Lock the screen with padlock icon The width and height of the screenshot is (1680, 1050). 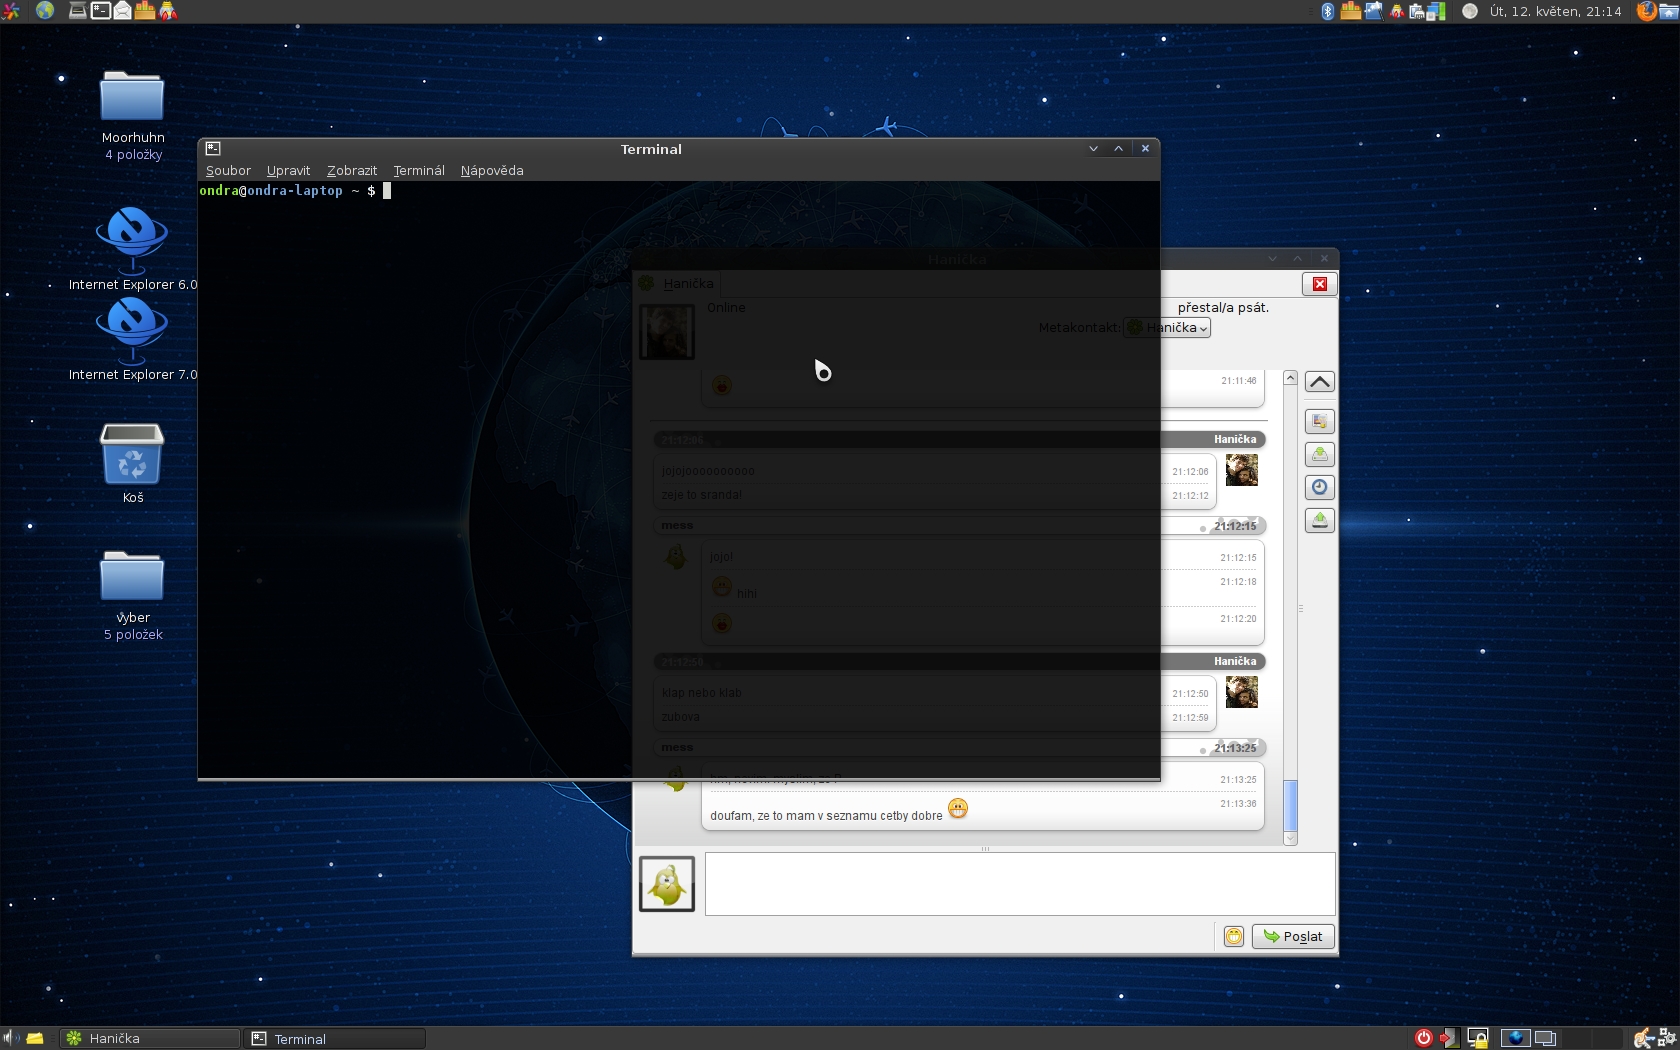(x=1478, y=1038)
